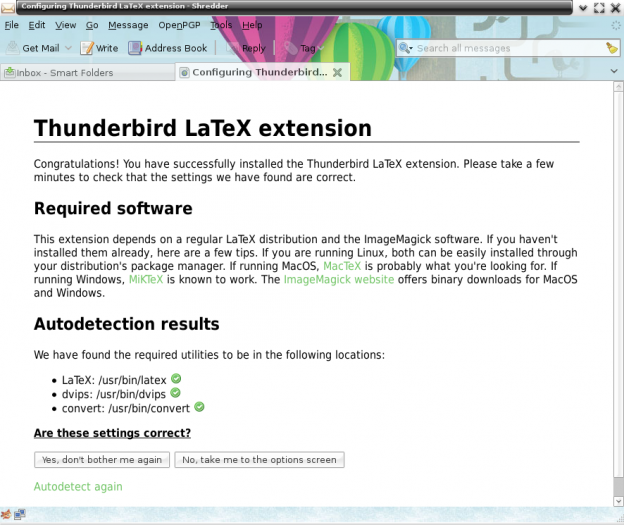Open the Help menu
The height and width of the screenshot is (525, 624).
click(x=252, y=25)
